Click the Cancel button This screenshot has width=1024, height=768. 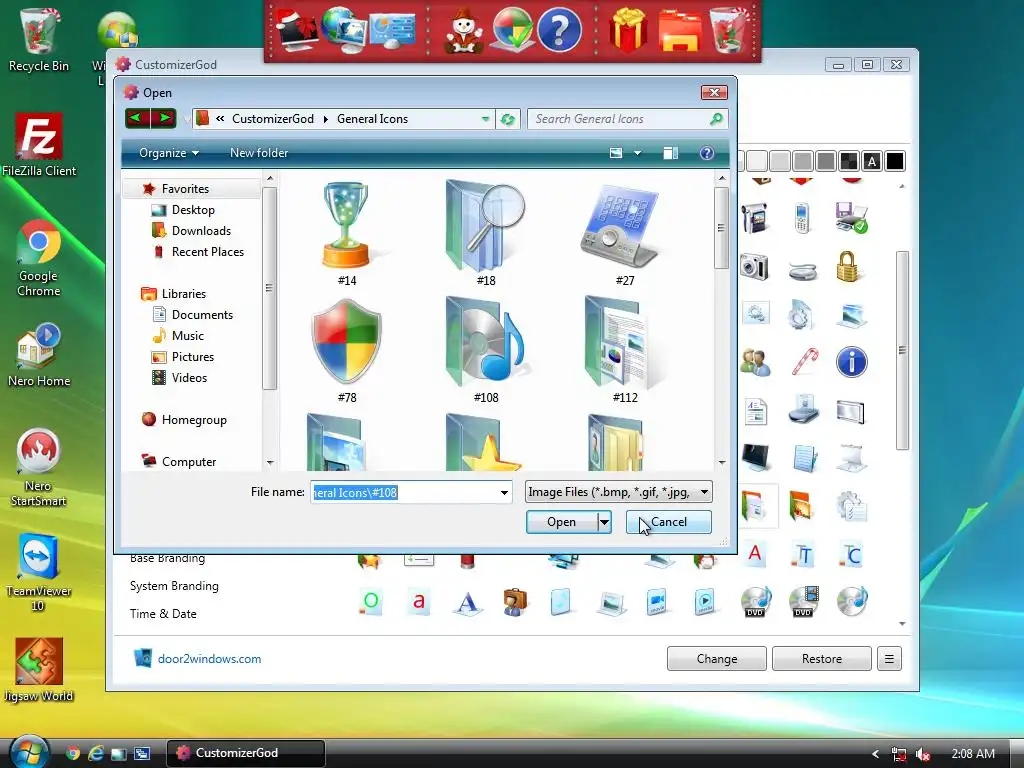[669, 522]
